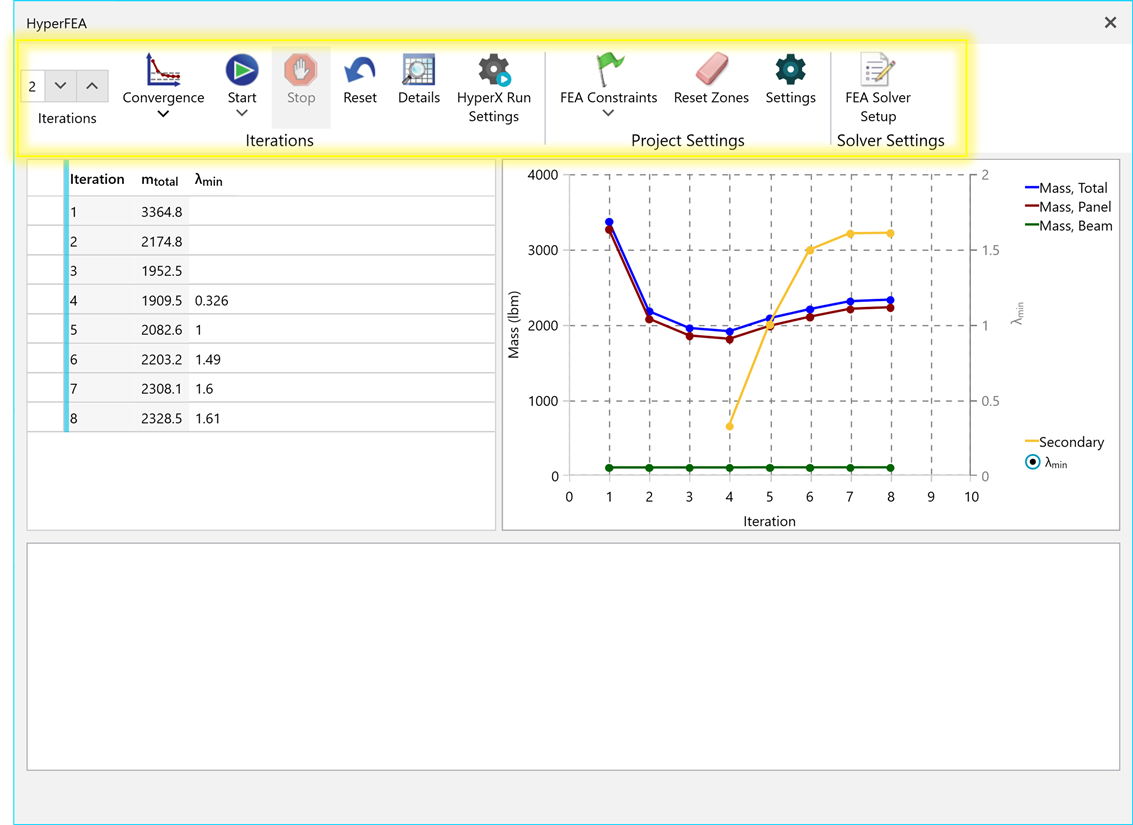Decrease the Iterations count

61,86
